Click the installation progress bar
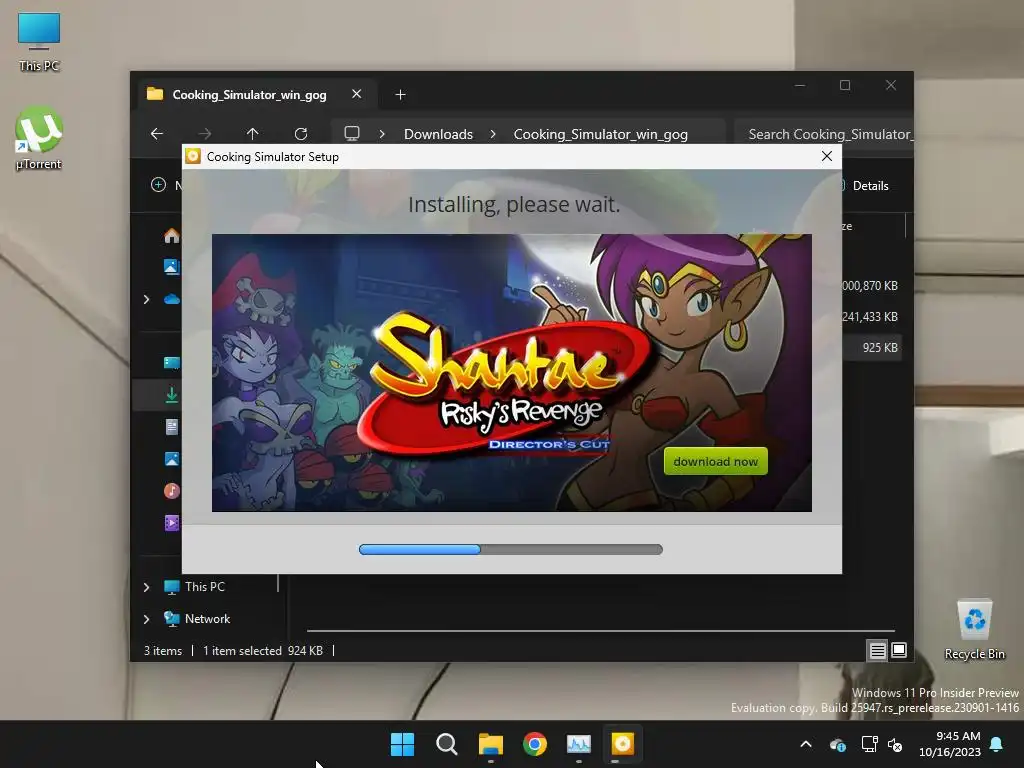 511,549
